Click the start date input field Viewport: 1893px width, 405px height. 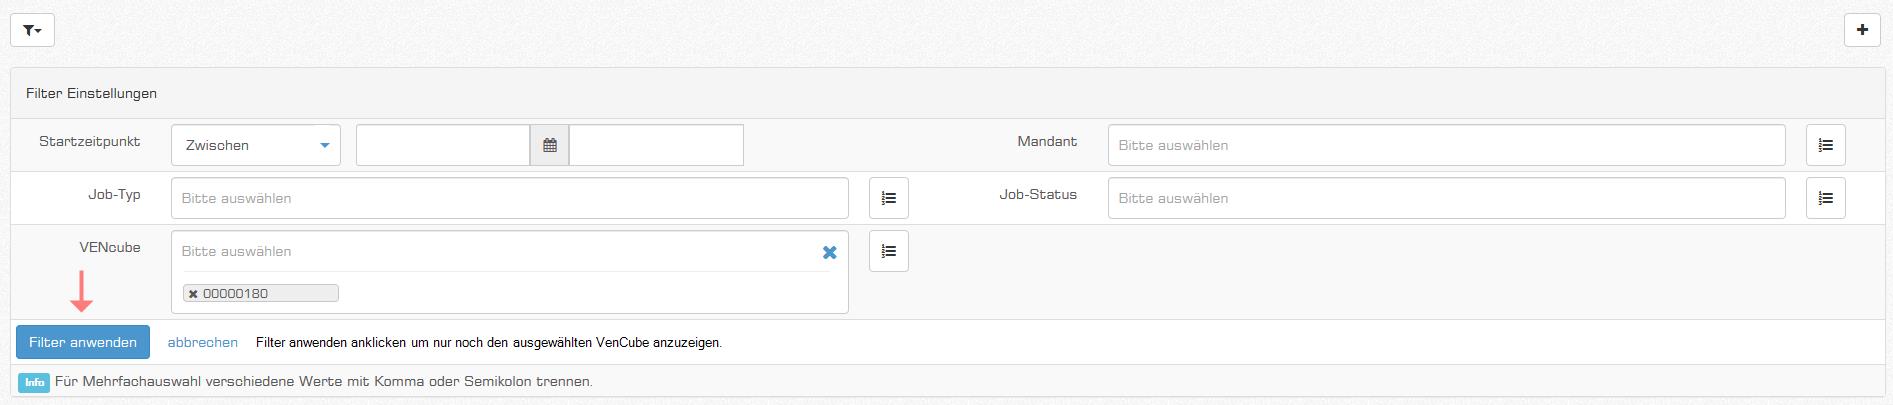coord(442,145)
